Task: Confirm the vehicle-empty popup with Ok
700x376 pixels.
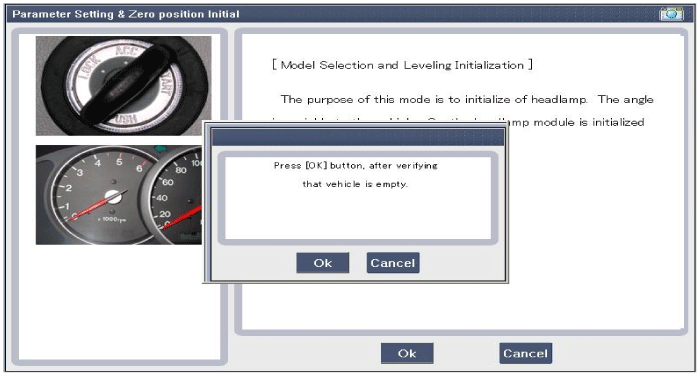Action: [x=323, y=263]
